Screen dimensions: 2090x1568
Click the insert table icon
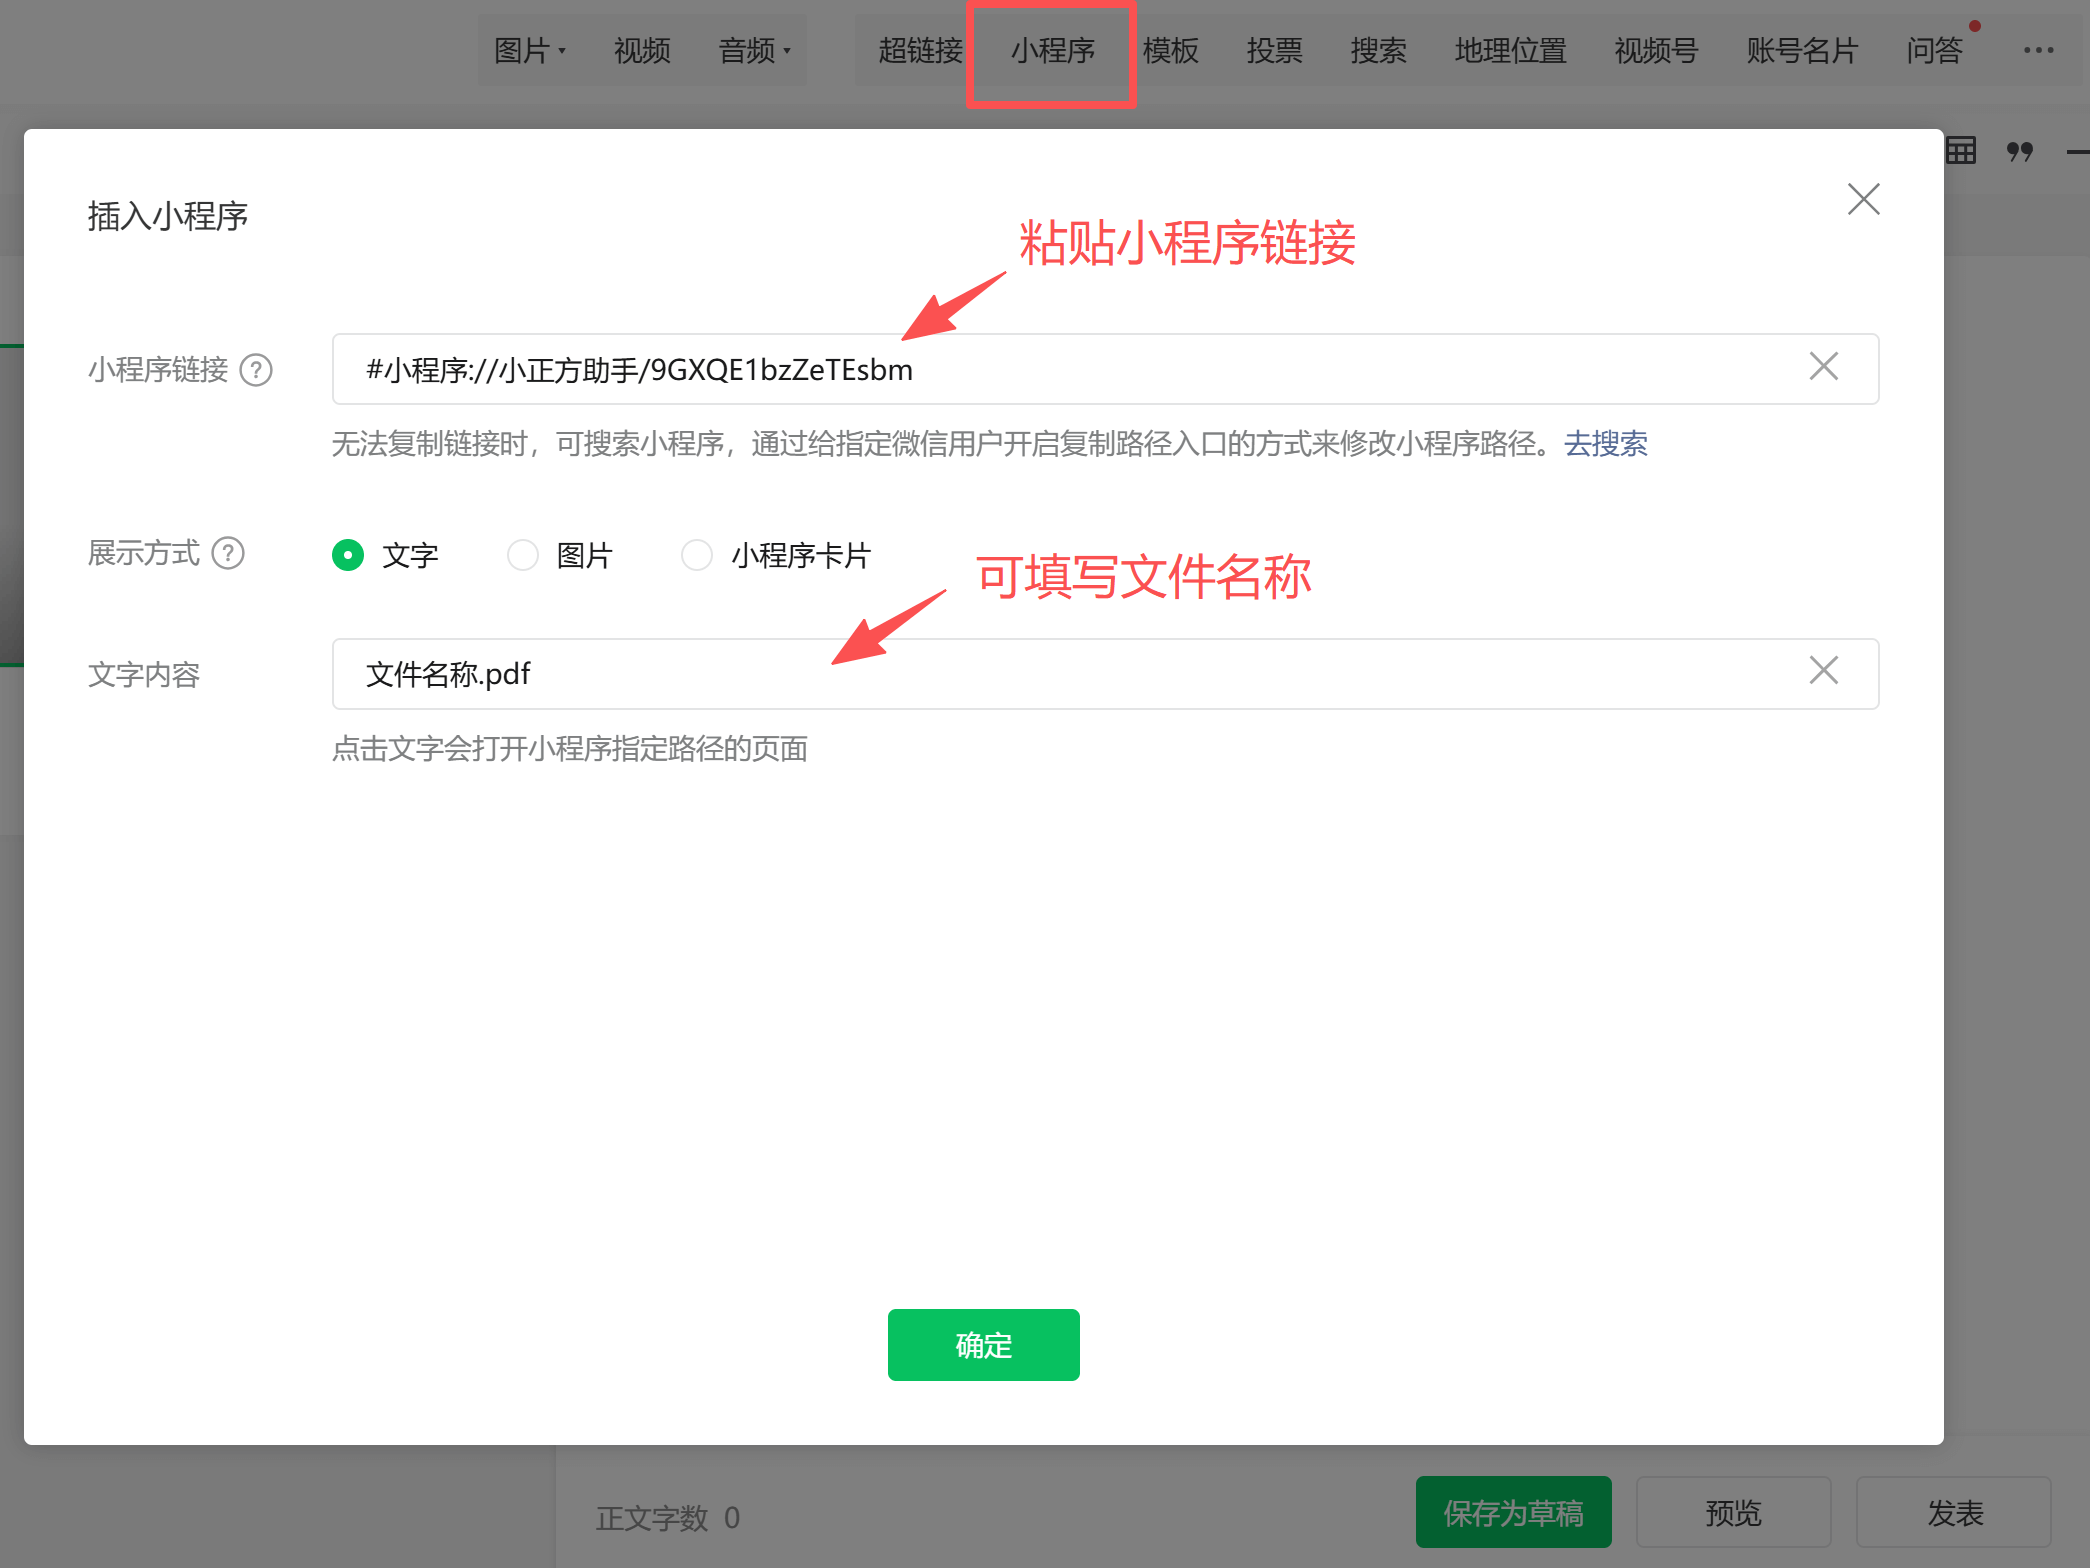1960,151
